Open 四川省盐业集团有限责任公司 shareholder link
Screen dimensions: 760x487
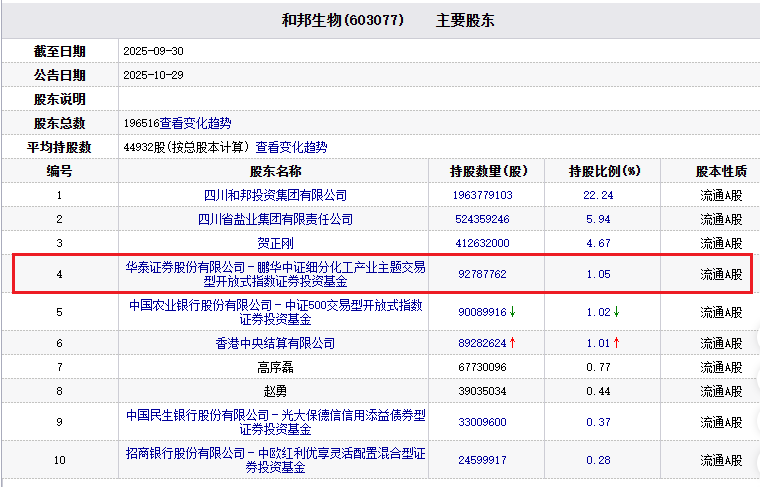pos(275,219)
